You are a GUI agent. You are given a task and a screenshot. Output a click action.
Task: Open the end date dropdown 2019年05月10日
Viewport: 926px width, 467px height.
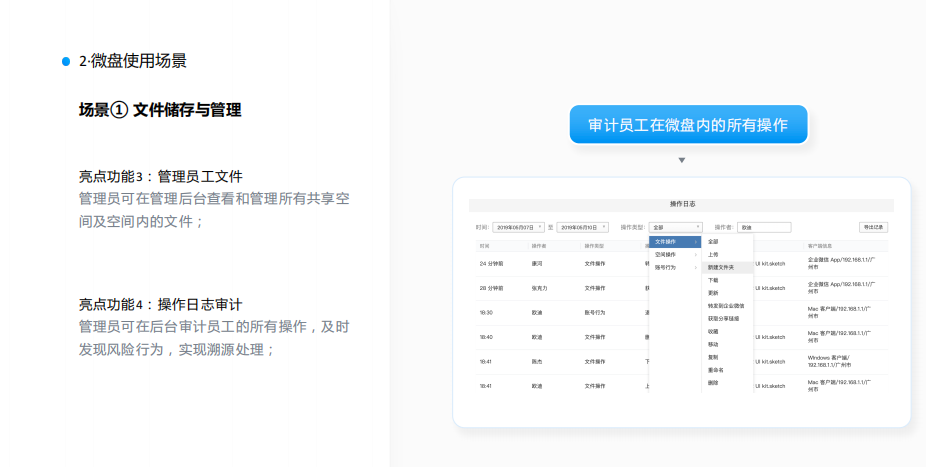582,227
